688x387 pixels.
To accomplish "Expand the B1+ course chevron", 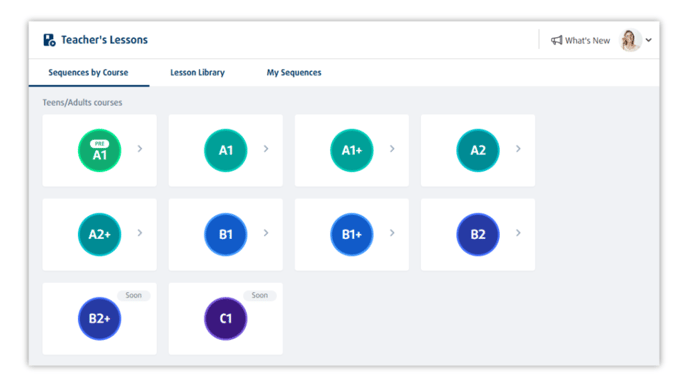I will tap(392, 233).
